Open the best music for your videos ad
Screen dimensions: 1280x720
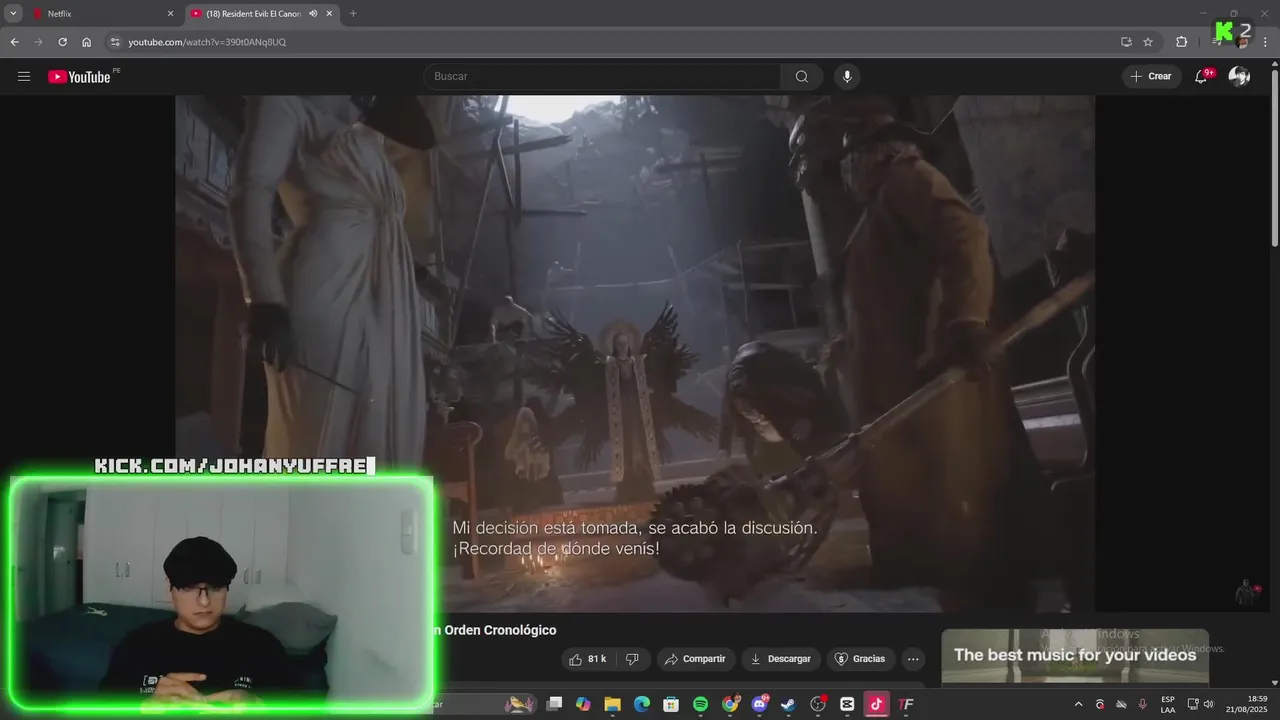coord(1075,656)
